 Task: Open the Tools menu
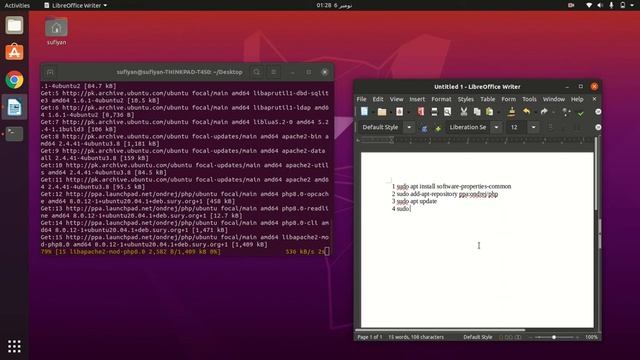pos(529,99)
